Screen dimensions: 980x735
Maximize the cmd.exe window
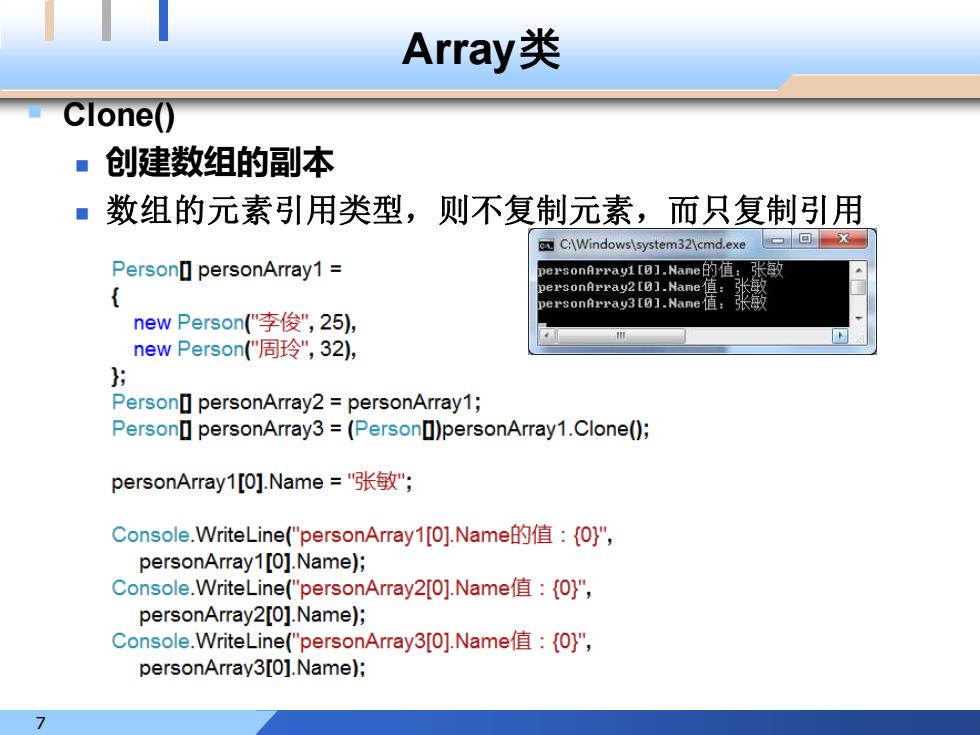tap(805, 240)
